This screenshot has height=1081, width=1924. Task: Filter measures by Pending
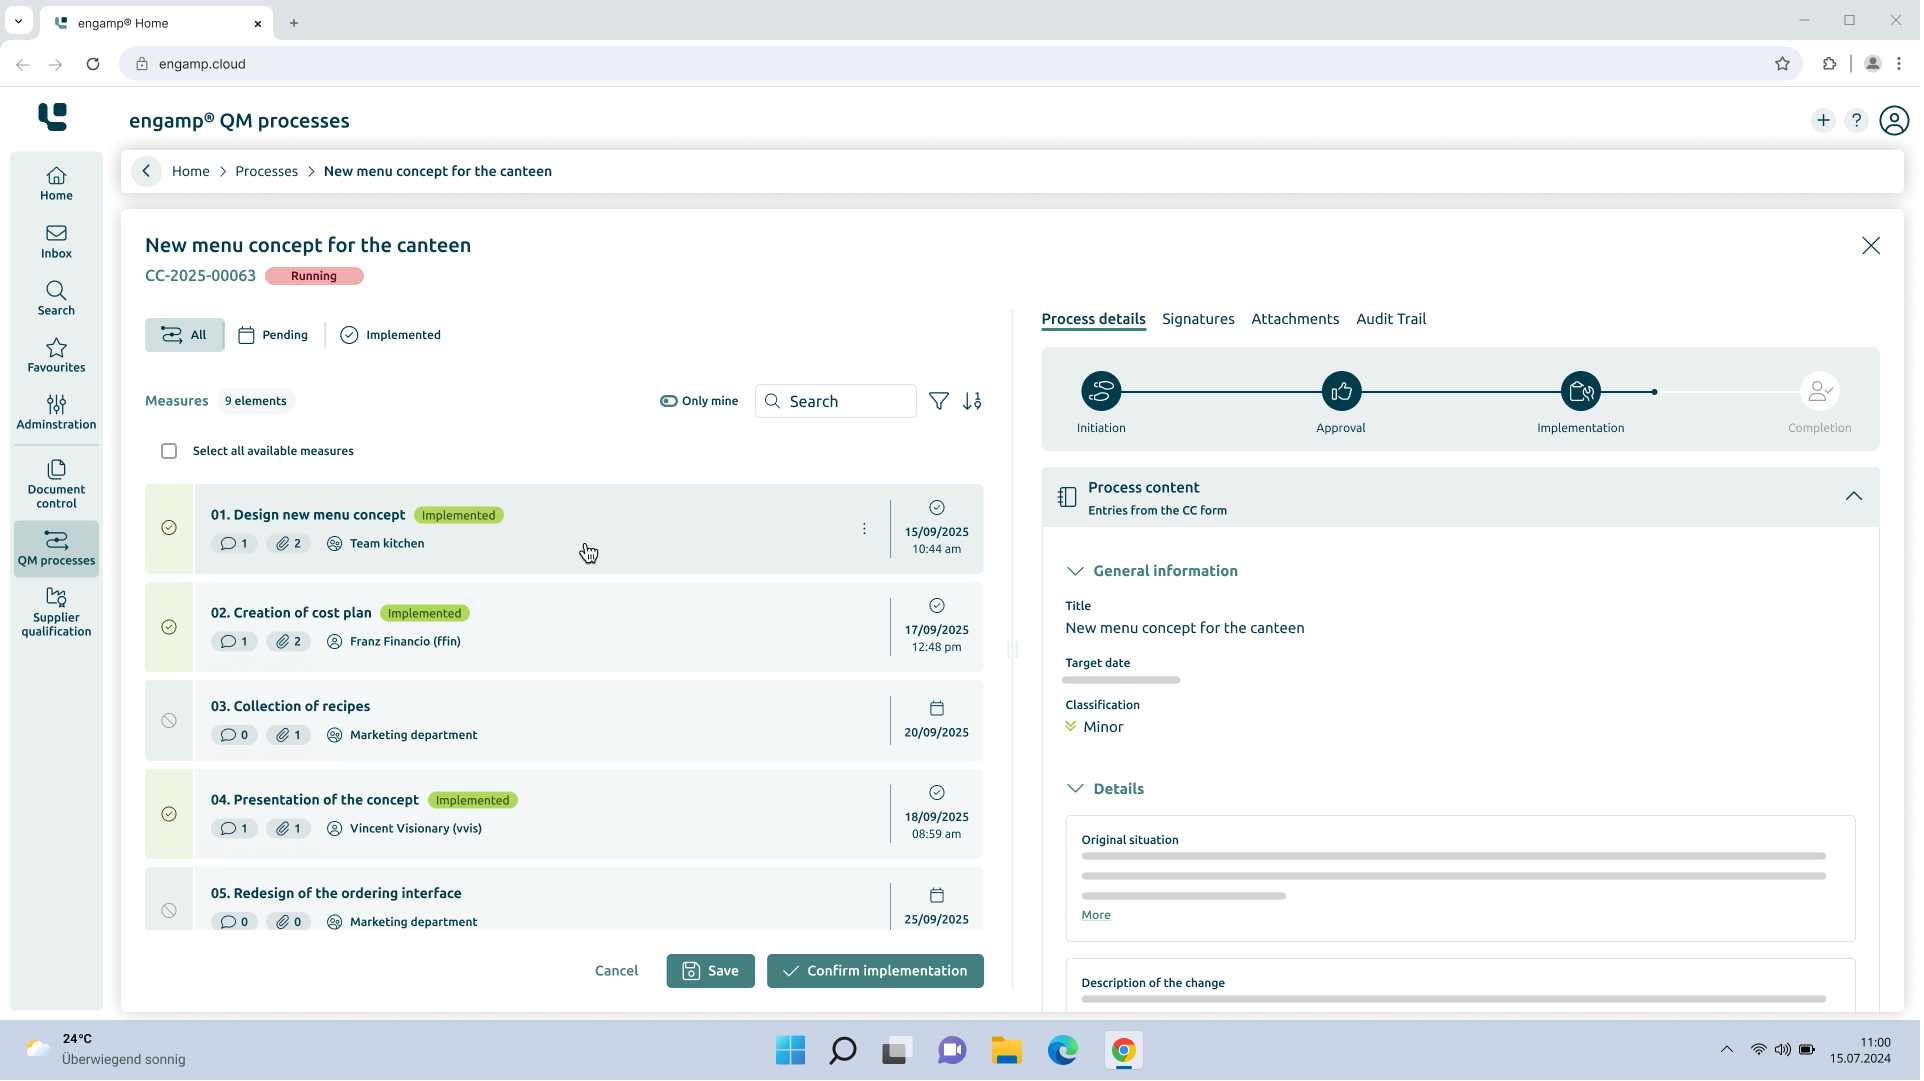point(274,336)
